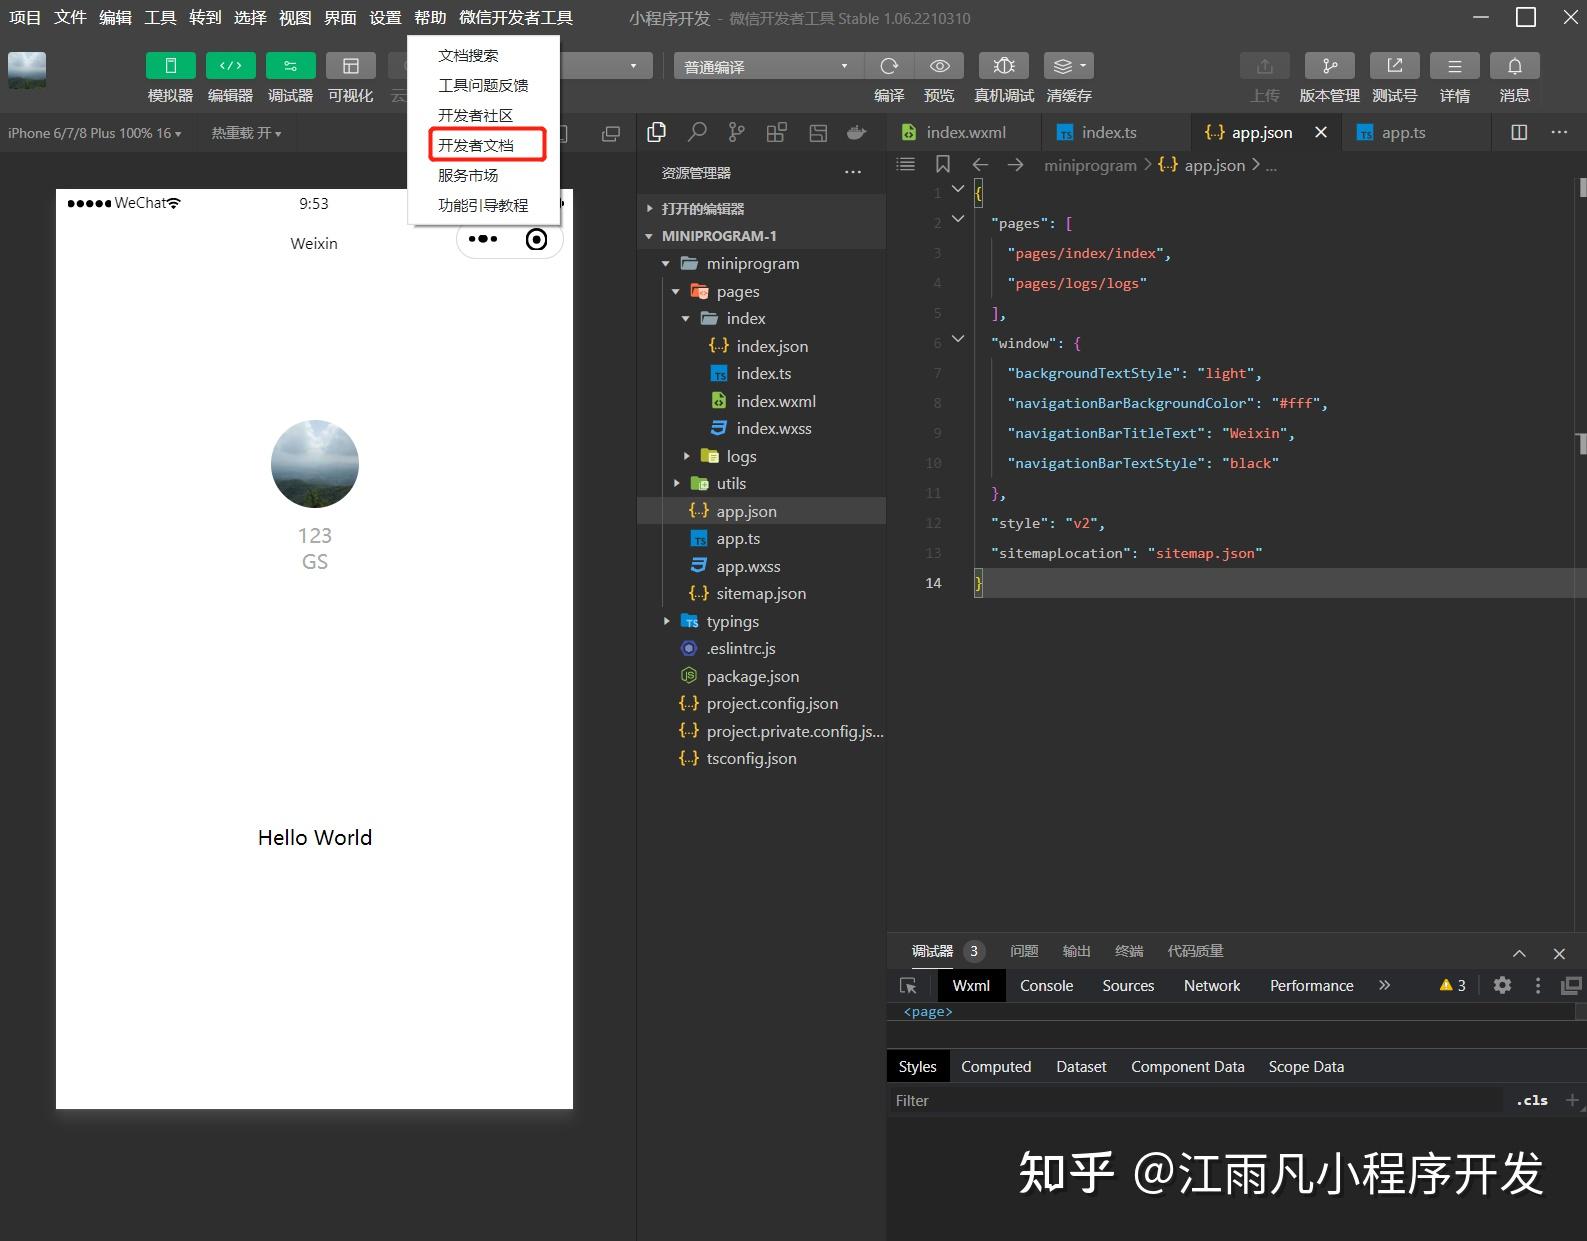The image size is (1587, 1241).
Task: Click the bookmark icon in breadcrumb bar
Action: point(943,164)
